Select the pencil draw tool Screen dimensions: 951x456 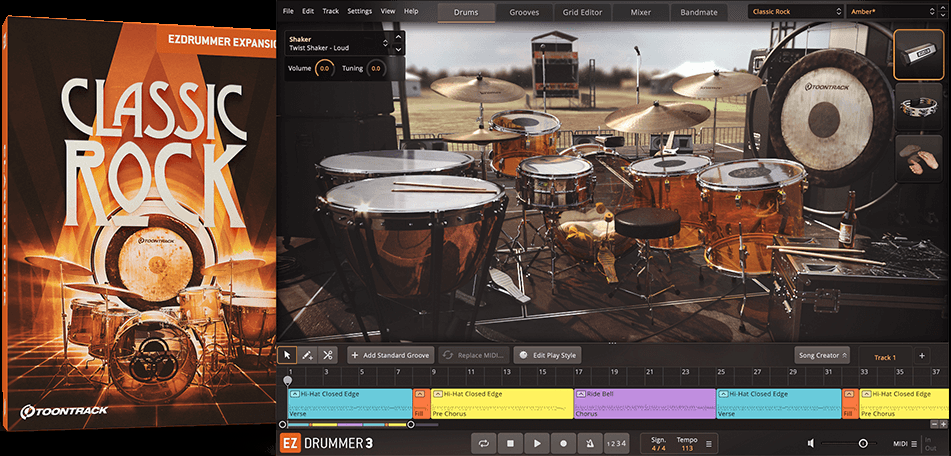click(x=307, y=355)
